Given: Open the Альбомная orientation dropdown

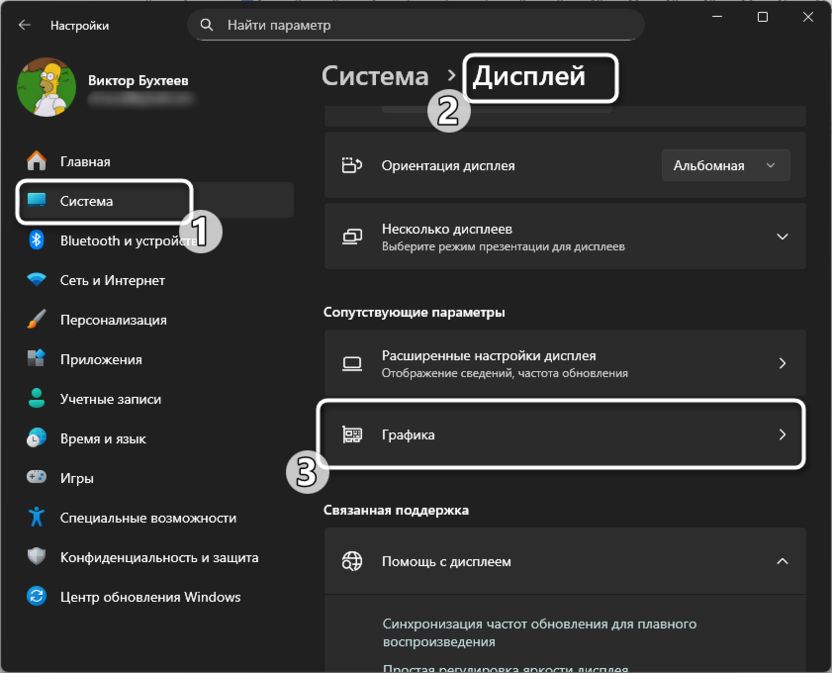Looking at the screenshot, I should click(725, 165).
